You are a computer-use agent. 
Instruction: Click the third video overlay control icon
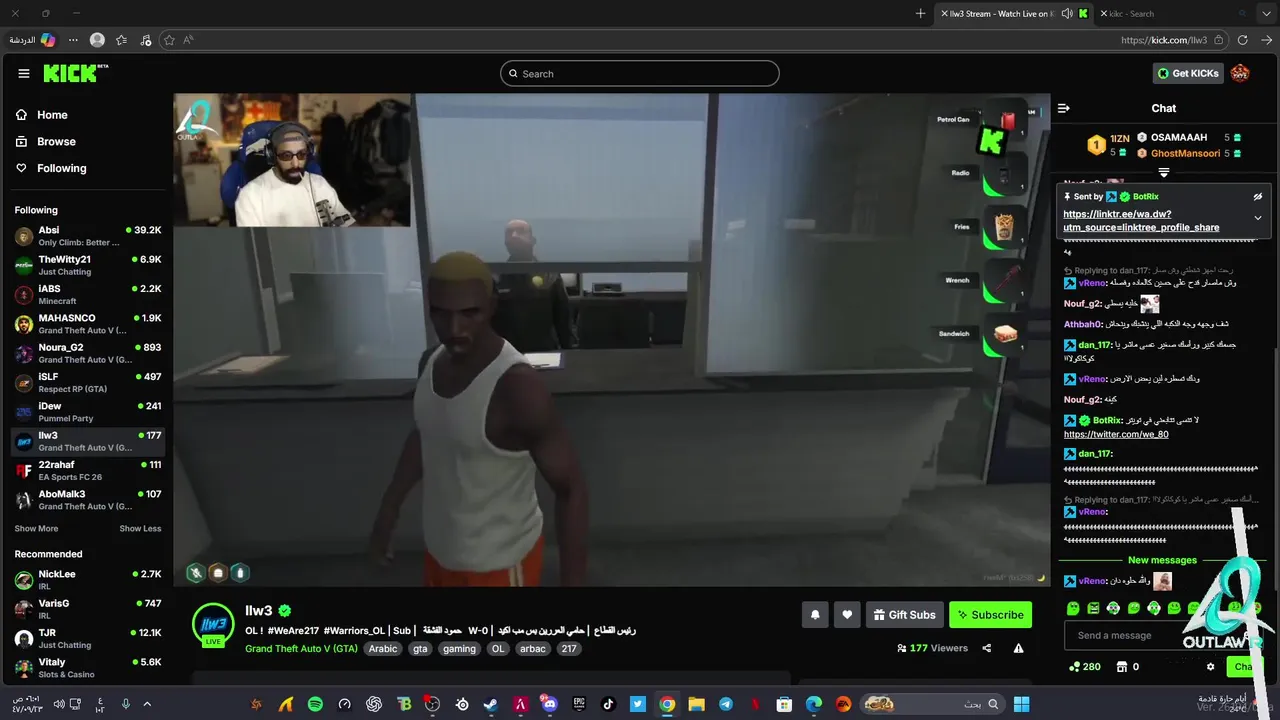pos(240,573)
